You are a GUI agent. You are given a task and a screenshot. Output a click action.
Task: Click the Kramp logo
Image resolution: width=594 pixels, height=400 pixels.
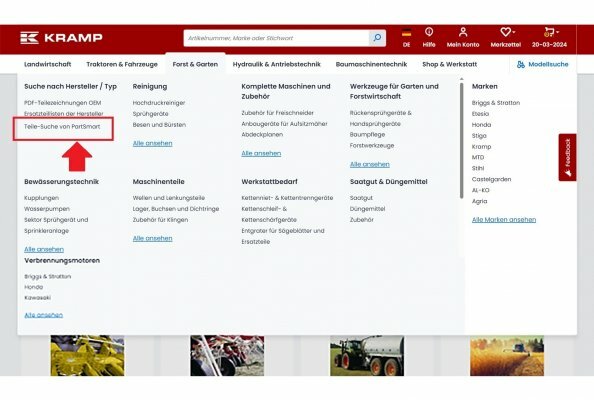(61, 38)
